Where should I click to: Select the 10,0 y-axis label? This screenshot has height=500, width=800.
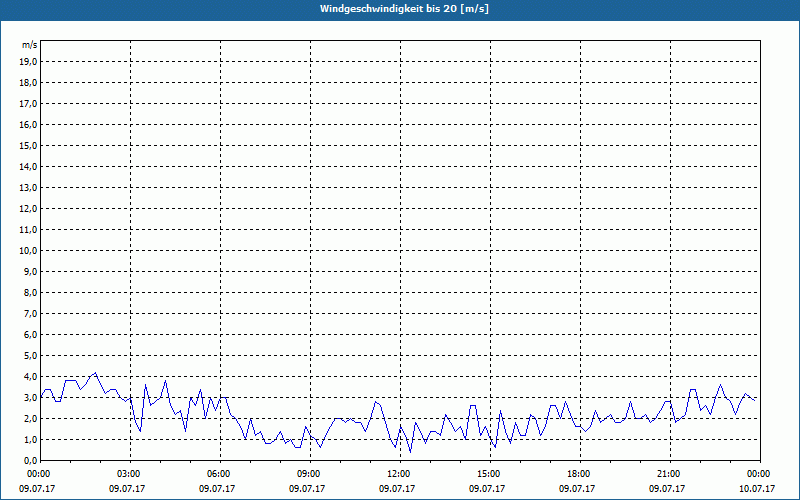(x=28, y=251)
